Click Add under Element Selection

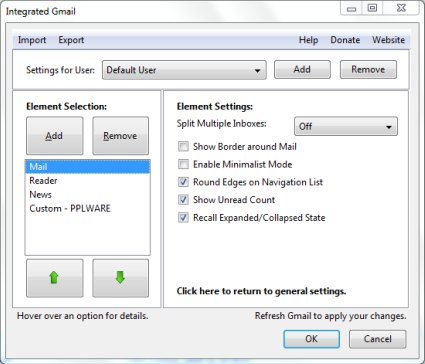pyautogui.click(x=55, y=136)
